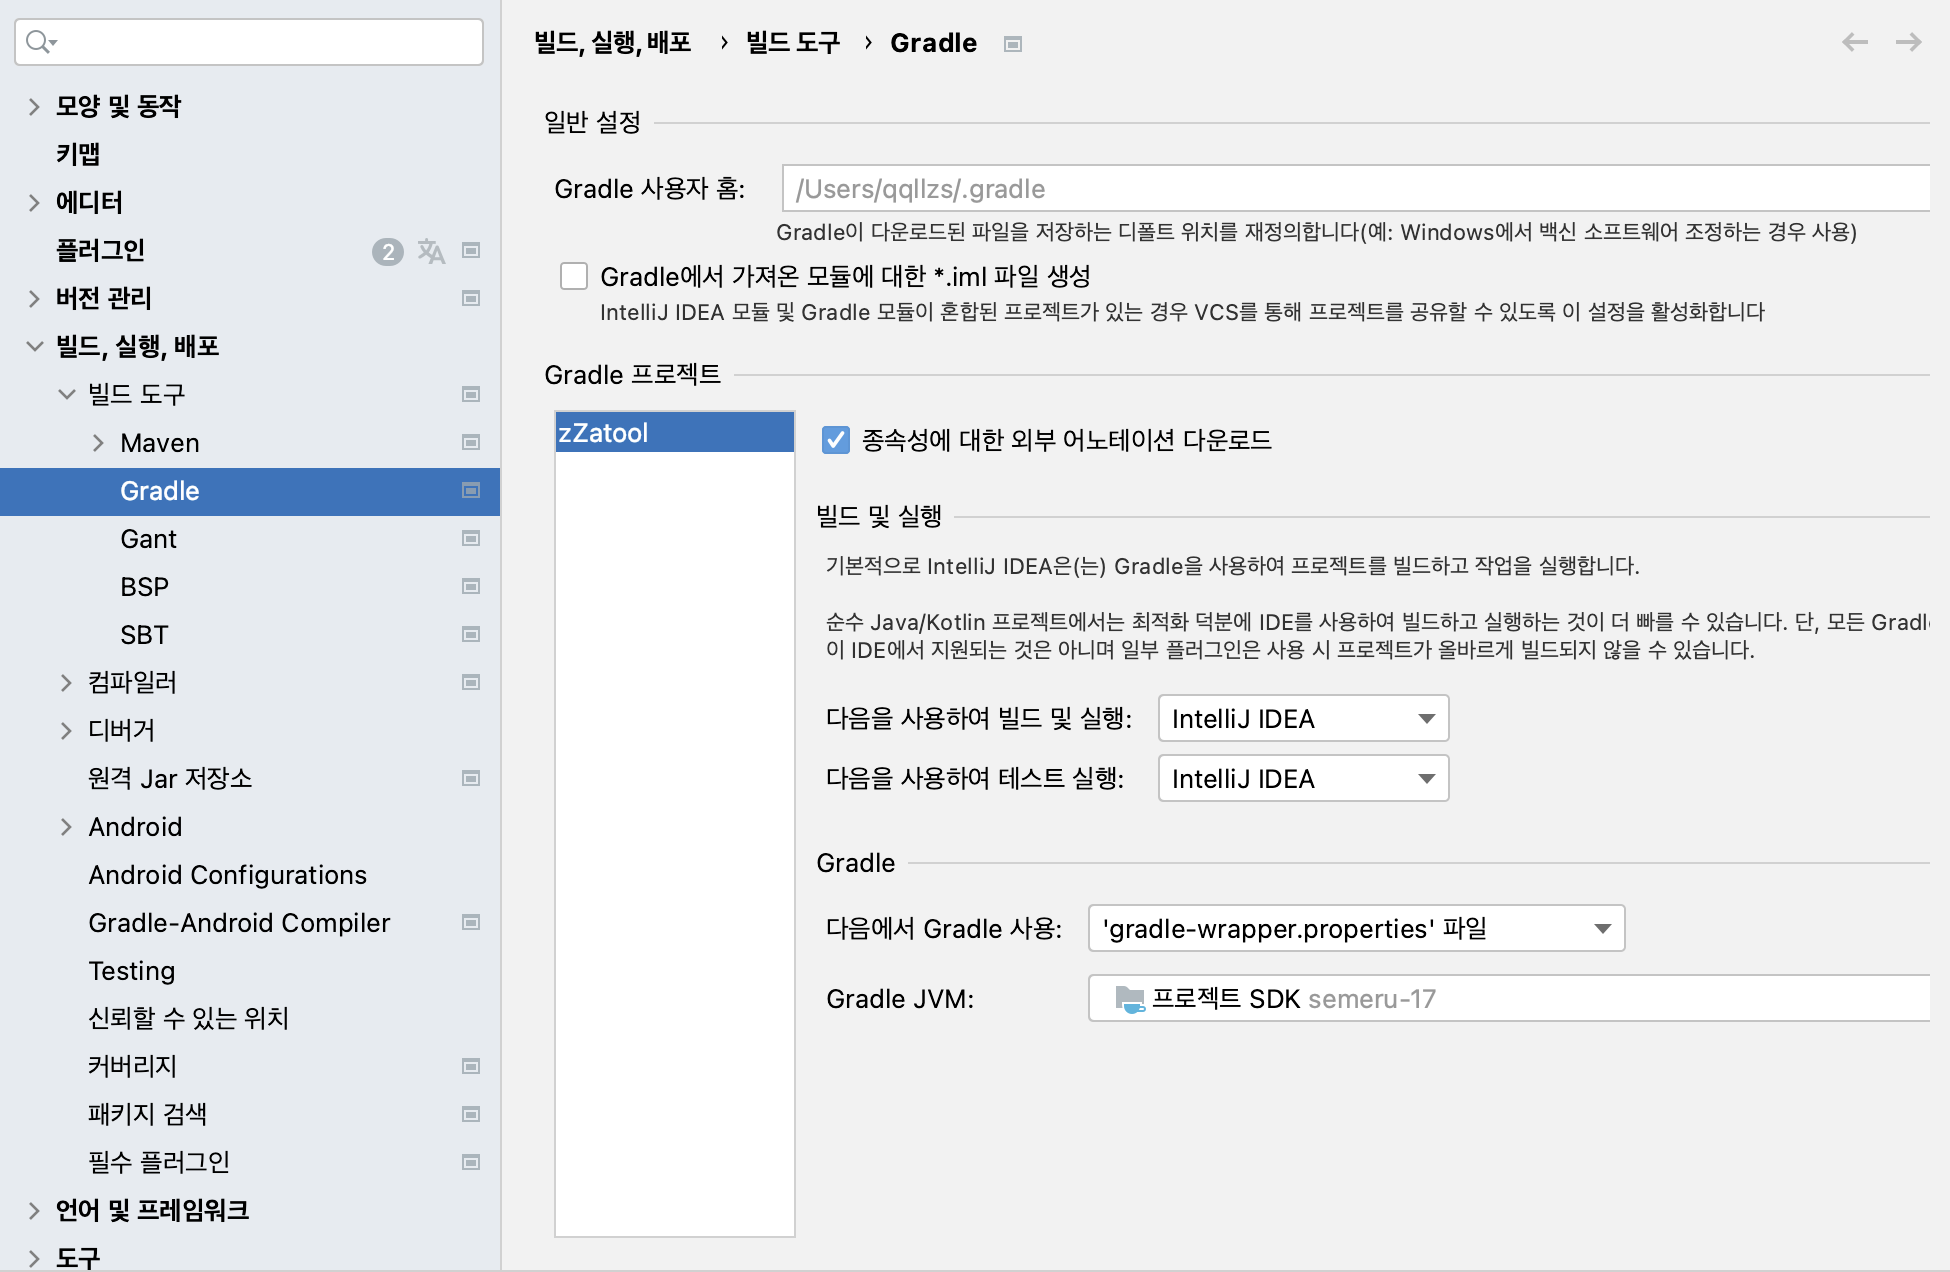This screenshot has width=1950, height=1272.
Task: Navigate back with left arrow icon
Action: [x=1854, y=42]
